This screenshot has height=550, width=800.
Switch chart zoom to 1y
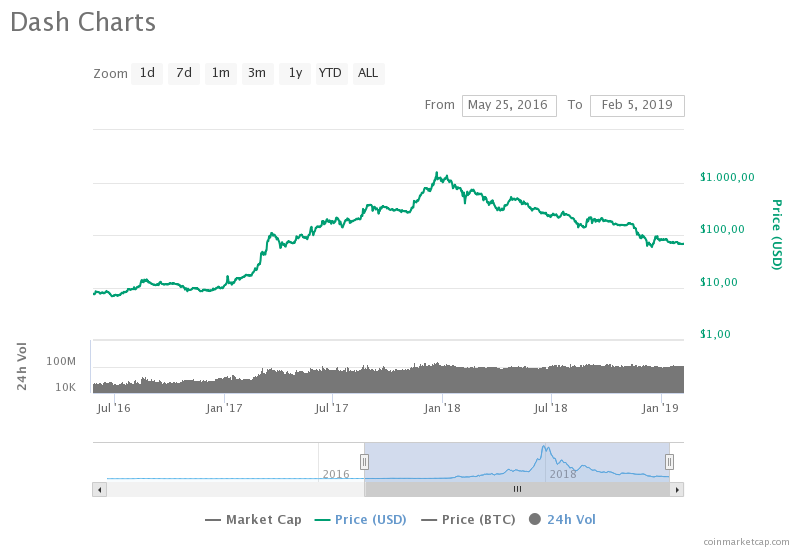295,73
